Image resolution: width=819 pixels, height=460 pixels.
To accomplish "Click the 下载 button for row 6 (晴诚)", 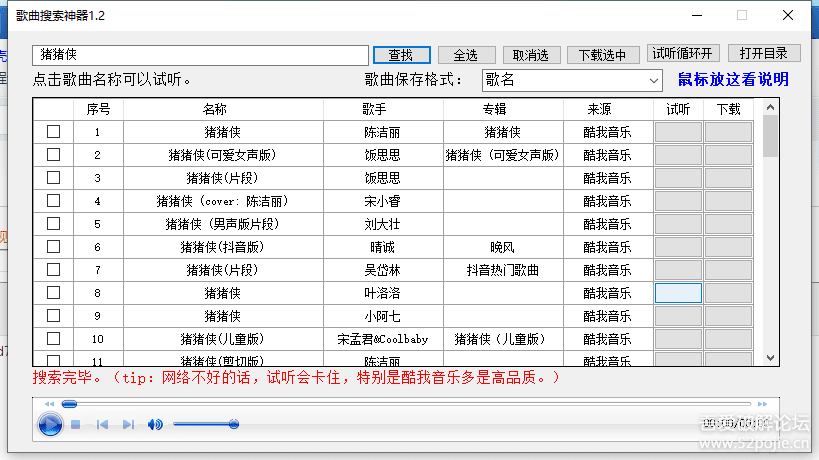I will click(x=728, y=247).
